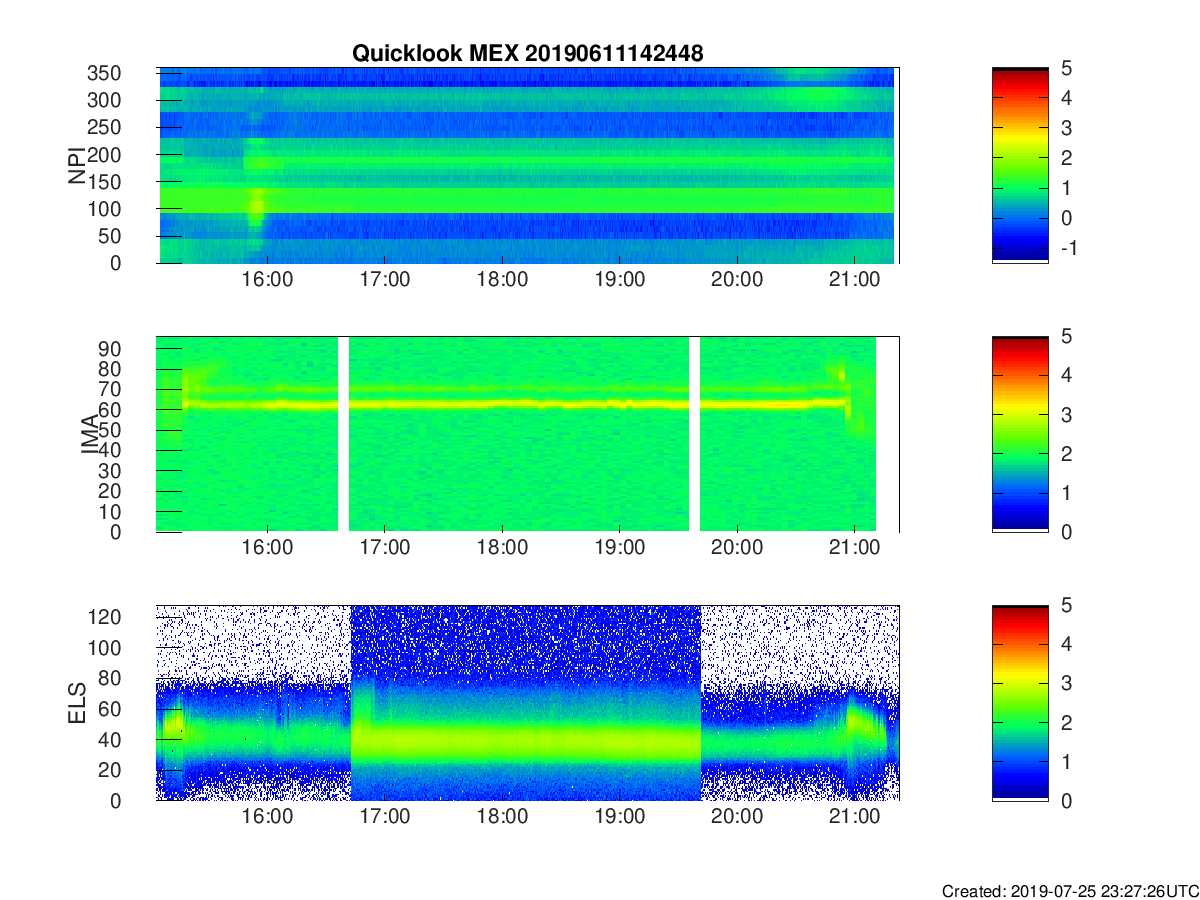Viewport: 1200px width, 900px height.
Task: Click the 21:00 time tick under IMA panel
Action: [x=854, y=548]
